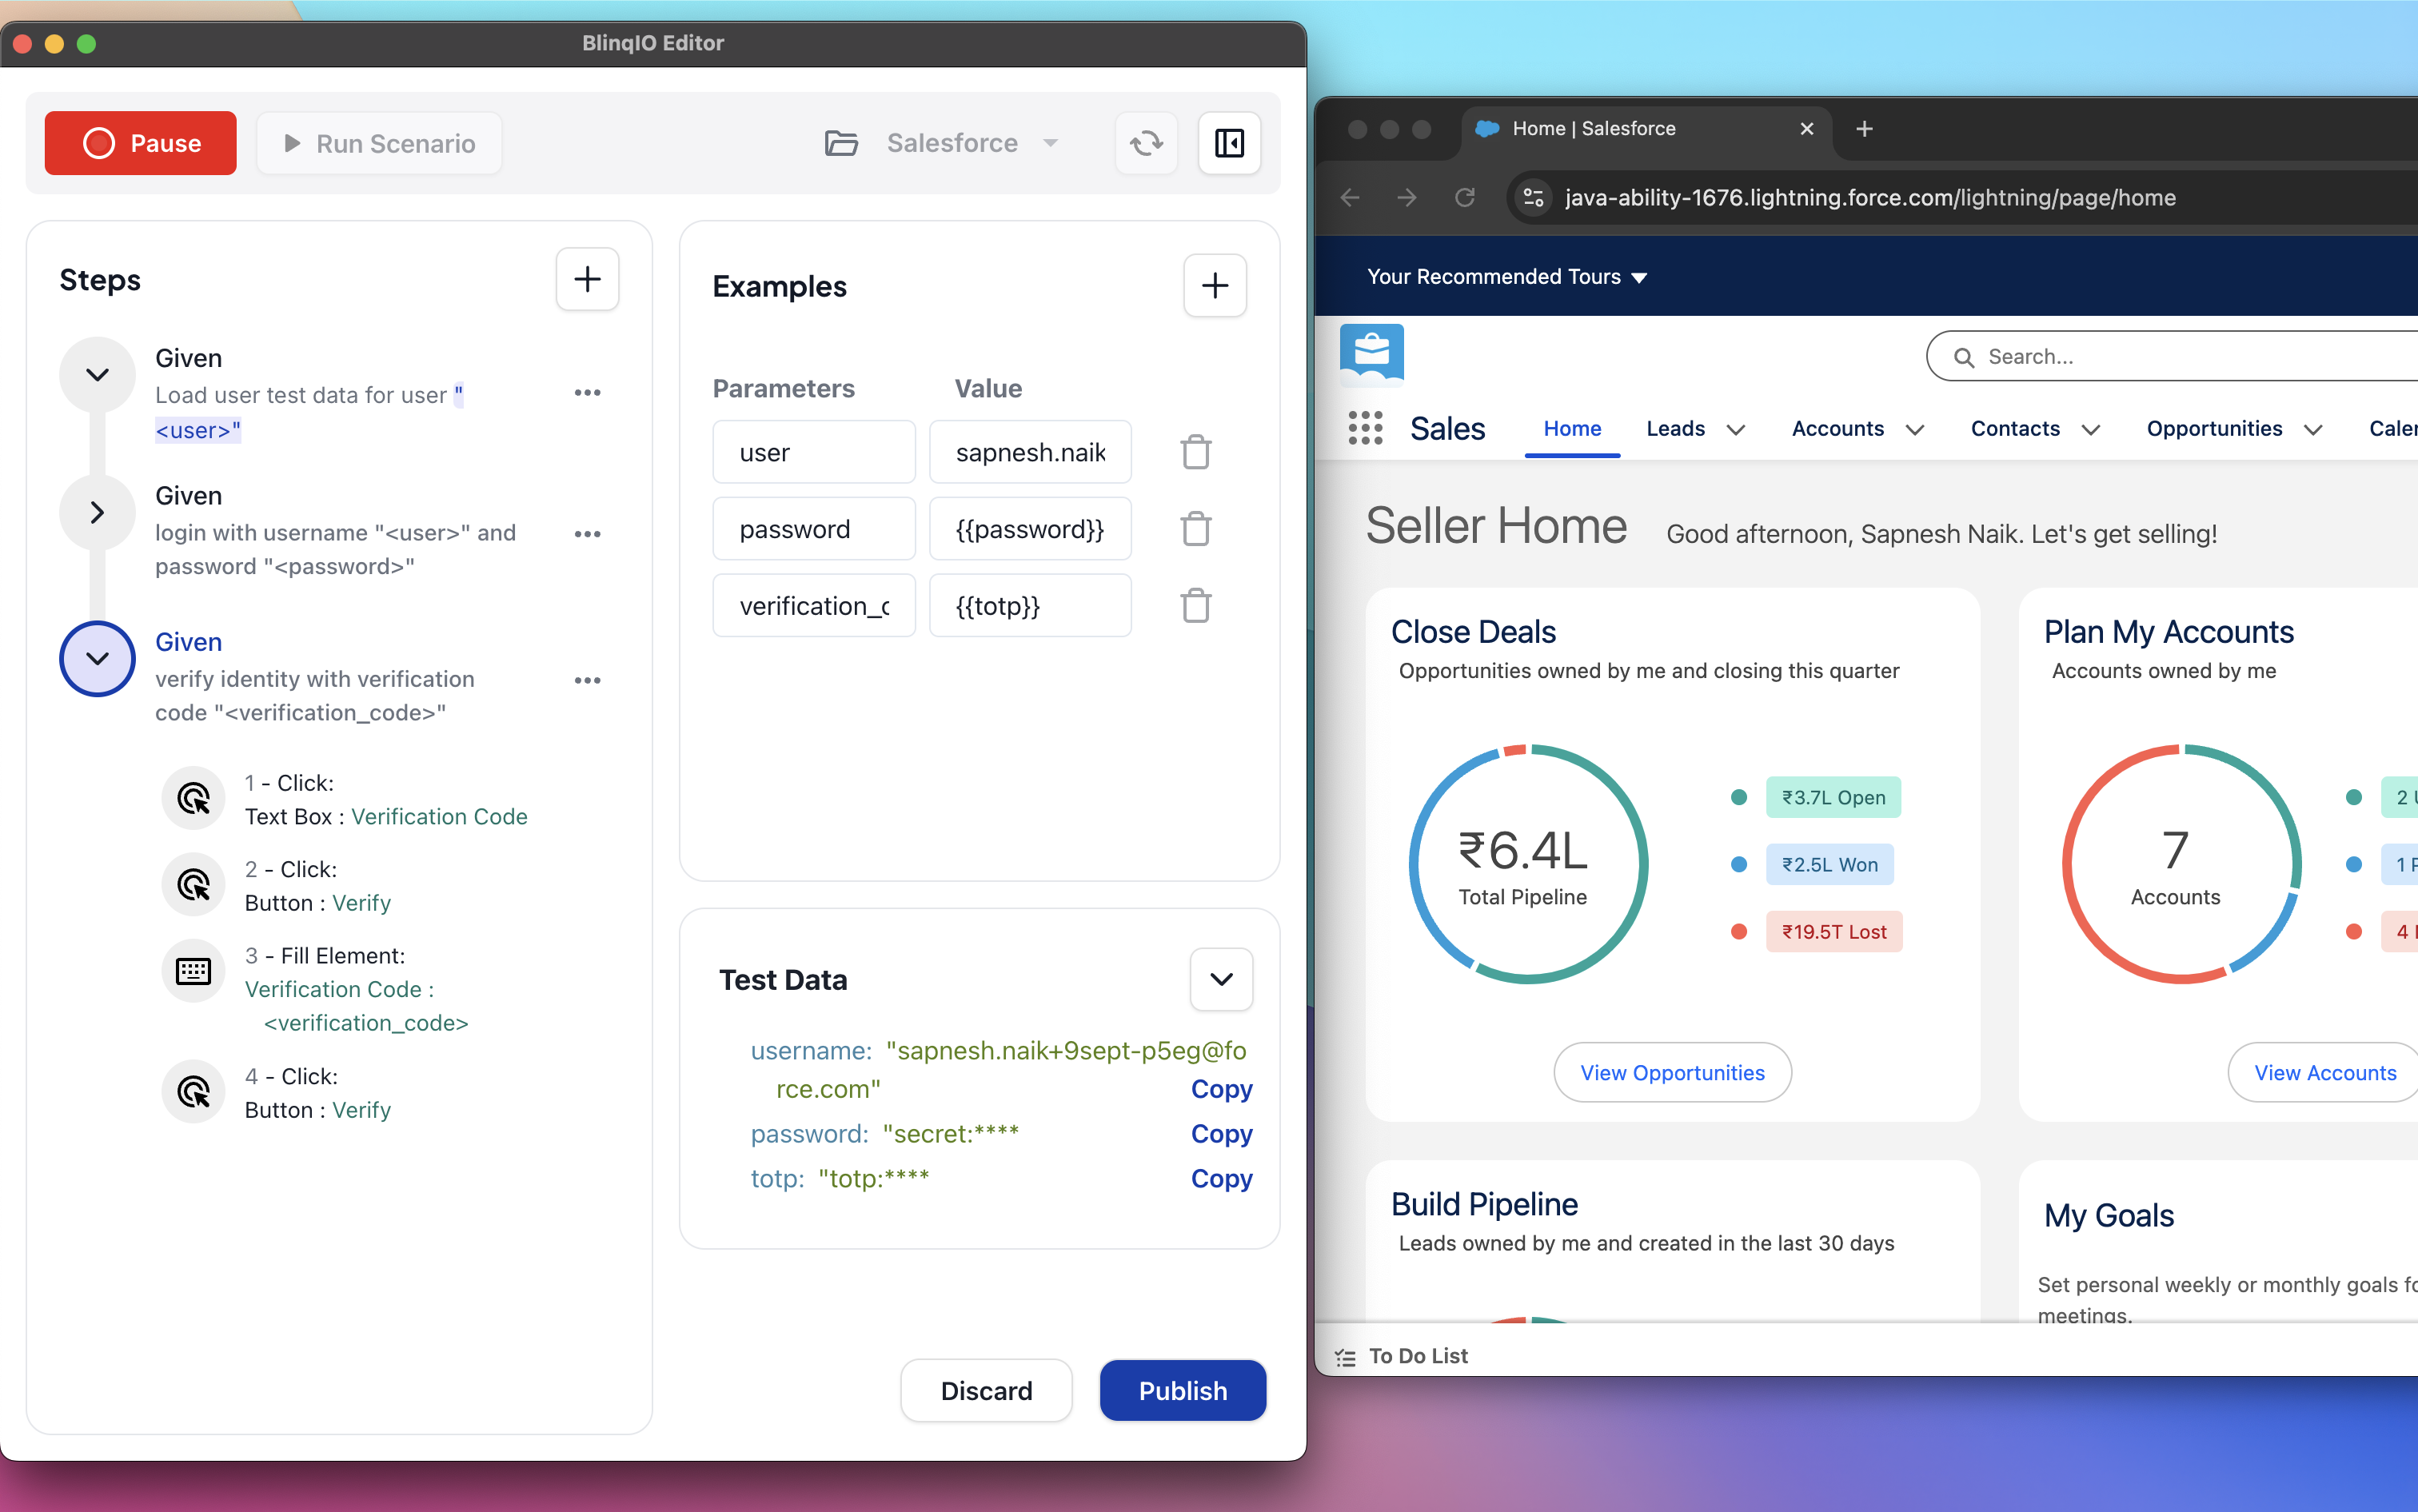2418x1512 pixels.
Task: Click the 7 Accounts donut chart
Action: click(x=2181, y=864)
